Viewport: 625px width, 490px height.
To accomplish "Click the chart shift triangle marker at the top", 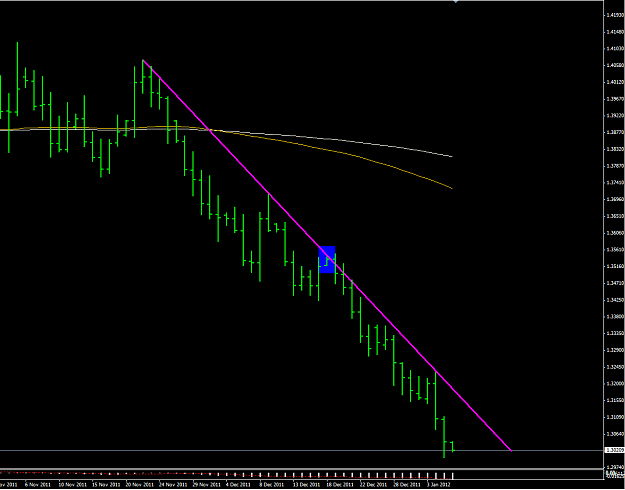I will pyautogui.click(x=456, y=2).
